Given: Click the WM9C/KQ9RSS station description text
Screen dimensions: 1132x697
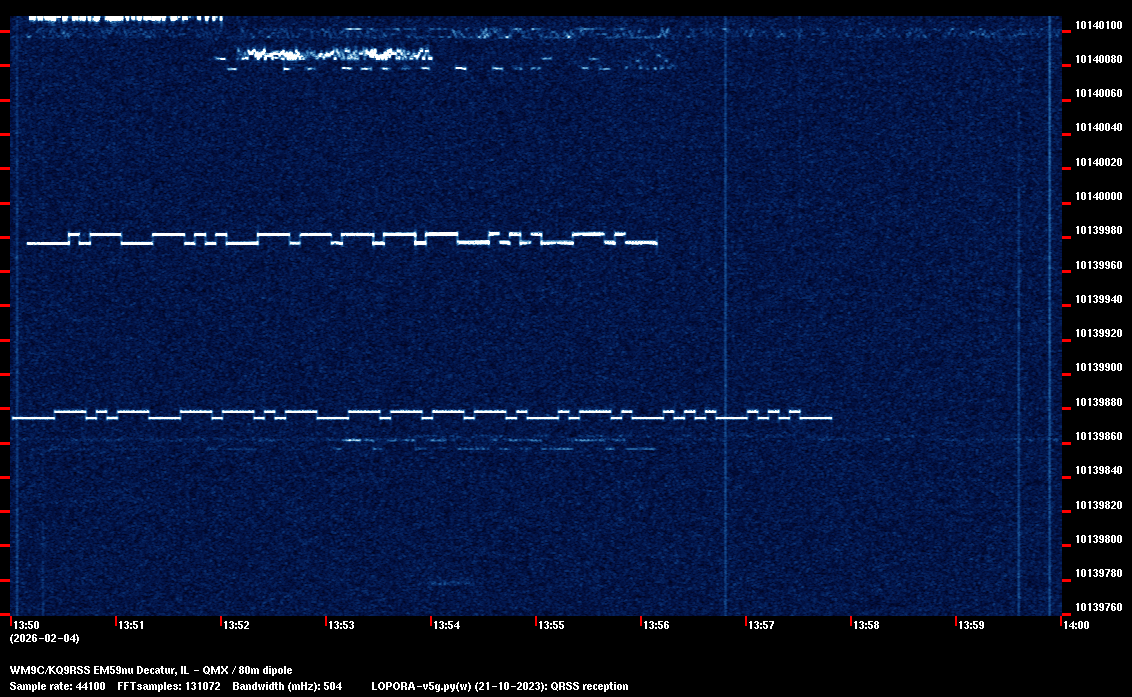Looking at the screenshot, I should pos(151,670).
